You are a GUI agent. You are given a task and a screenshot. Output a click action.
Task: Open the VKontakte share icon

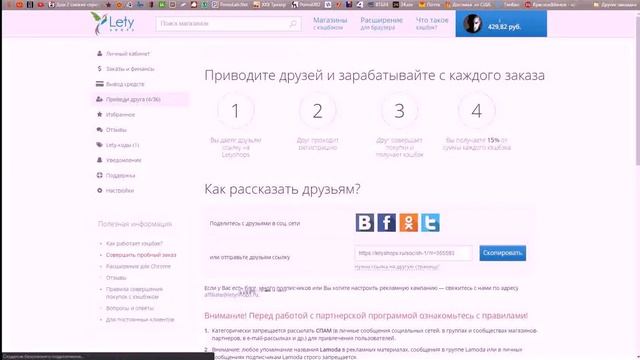(x=364, y=222)
